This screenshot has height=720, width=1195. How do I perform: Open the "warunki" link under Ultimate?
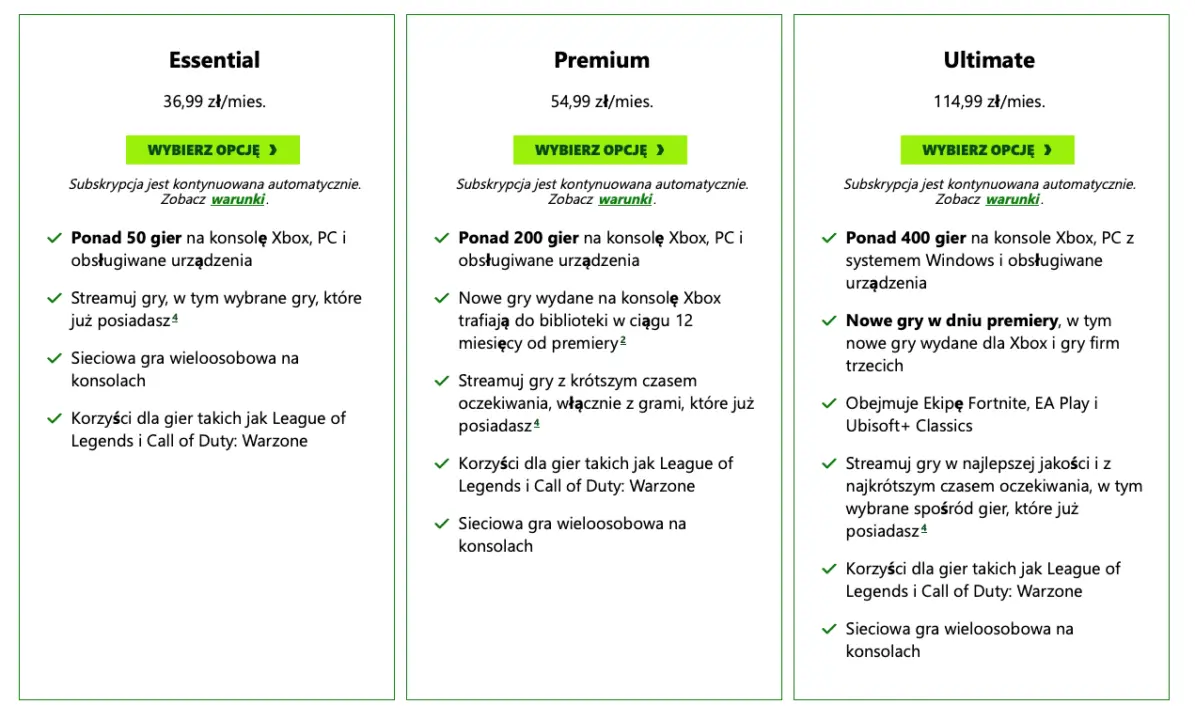click(x=1012, y=199)
